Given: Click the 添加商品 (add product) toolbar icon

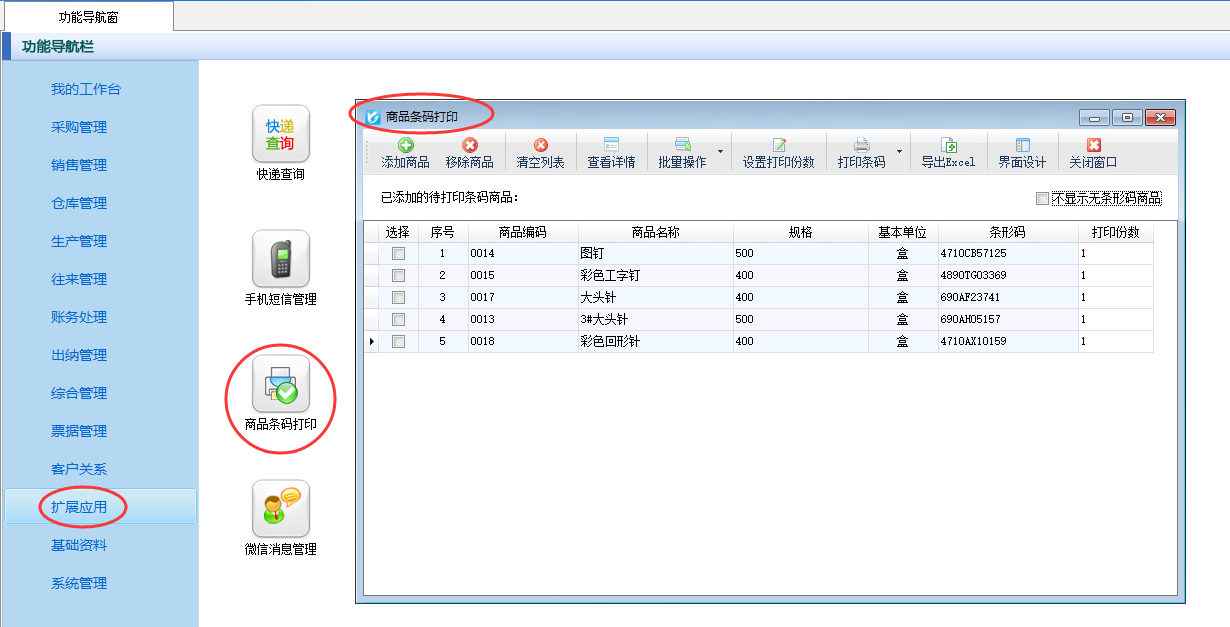Looking at the screenshot, I should [405, 146].
